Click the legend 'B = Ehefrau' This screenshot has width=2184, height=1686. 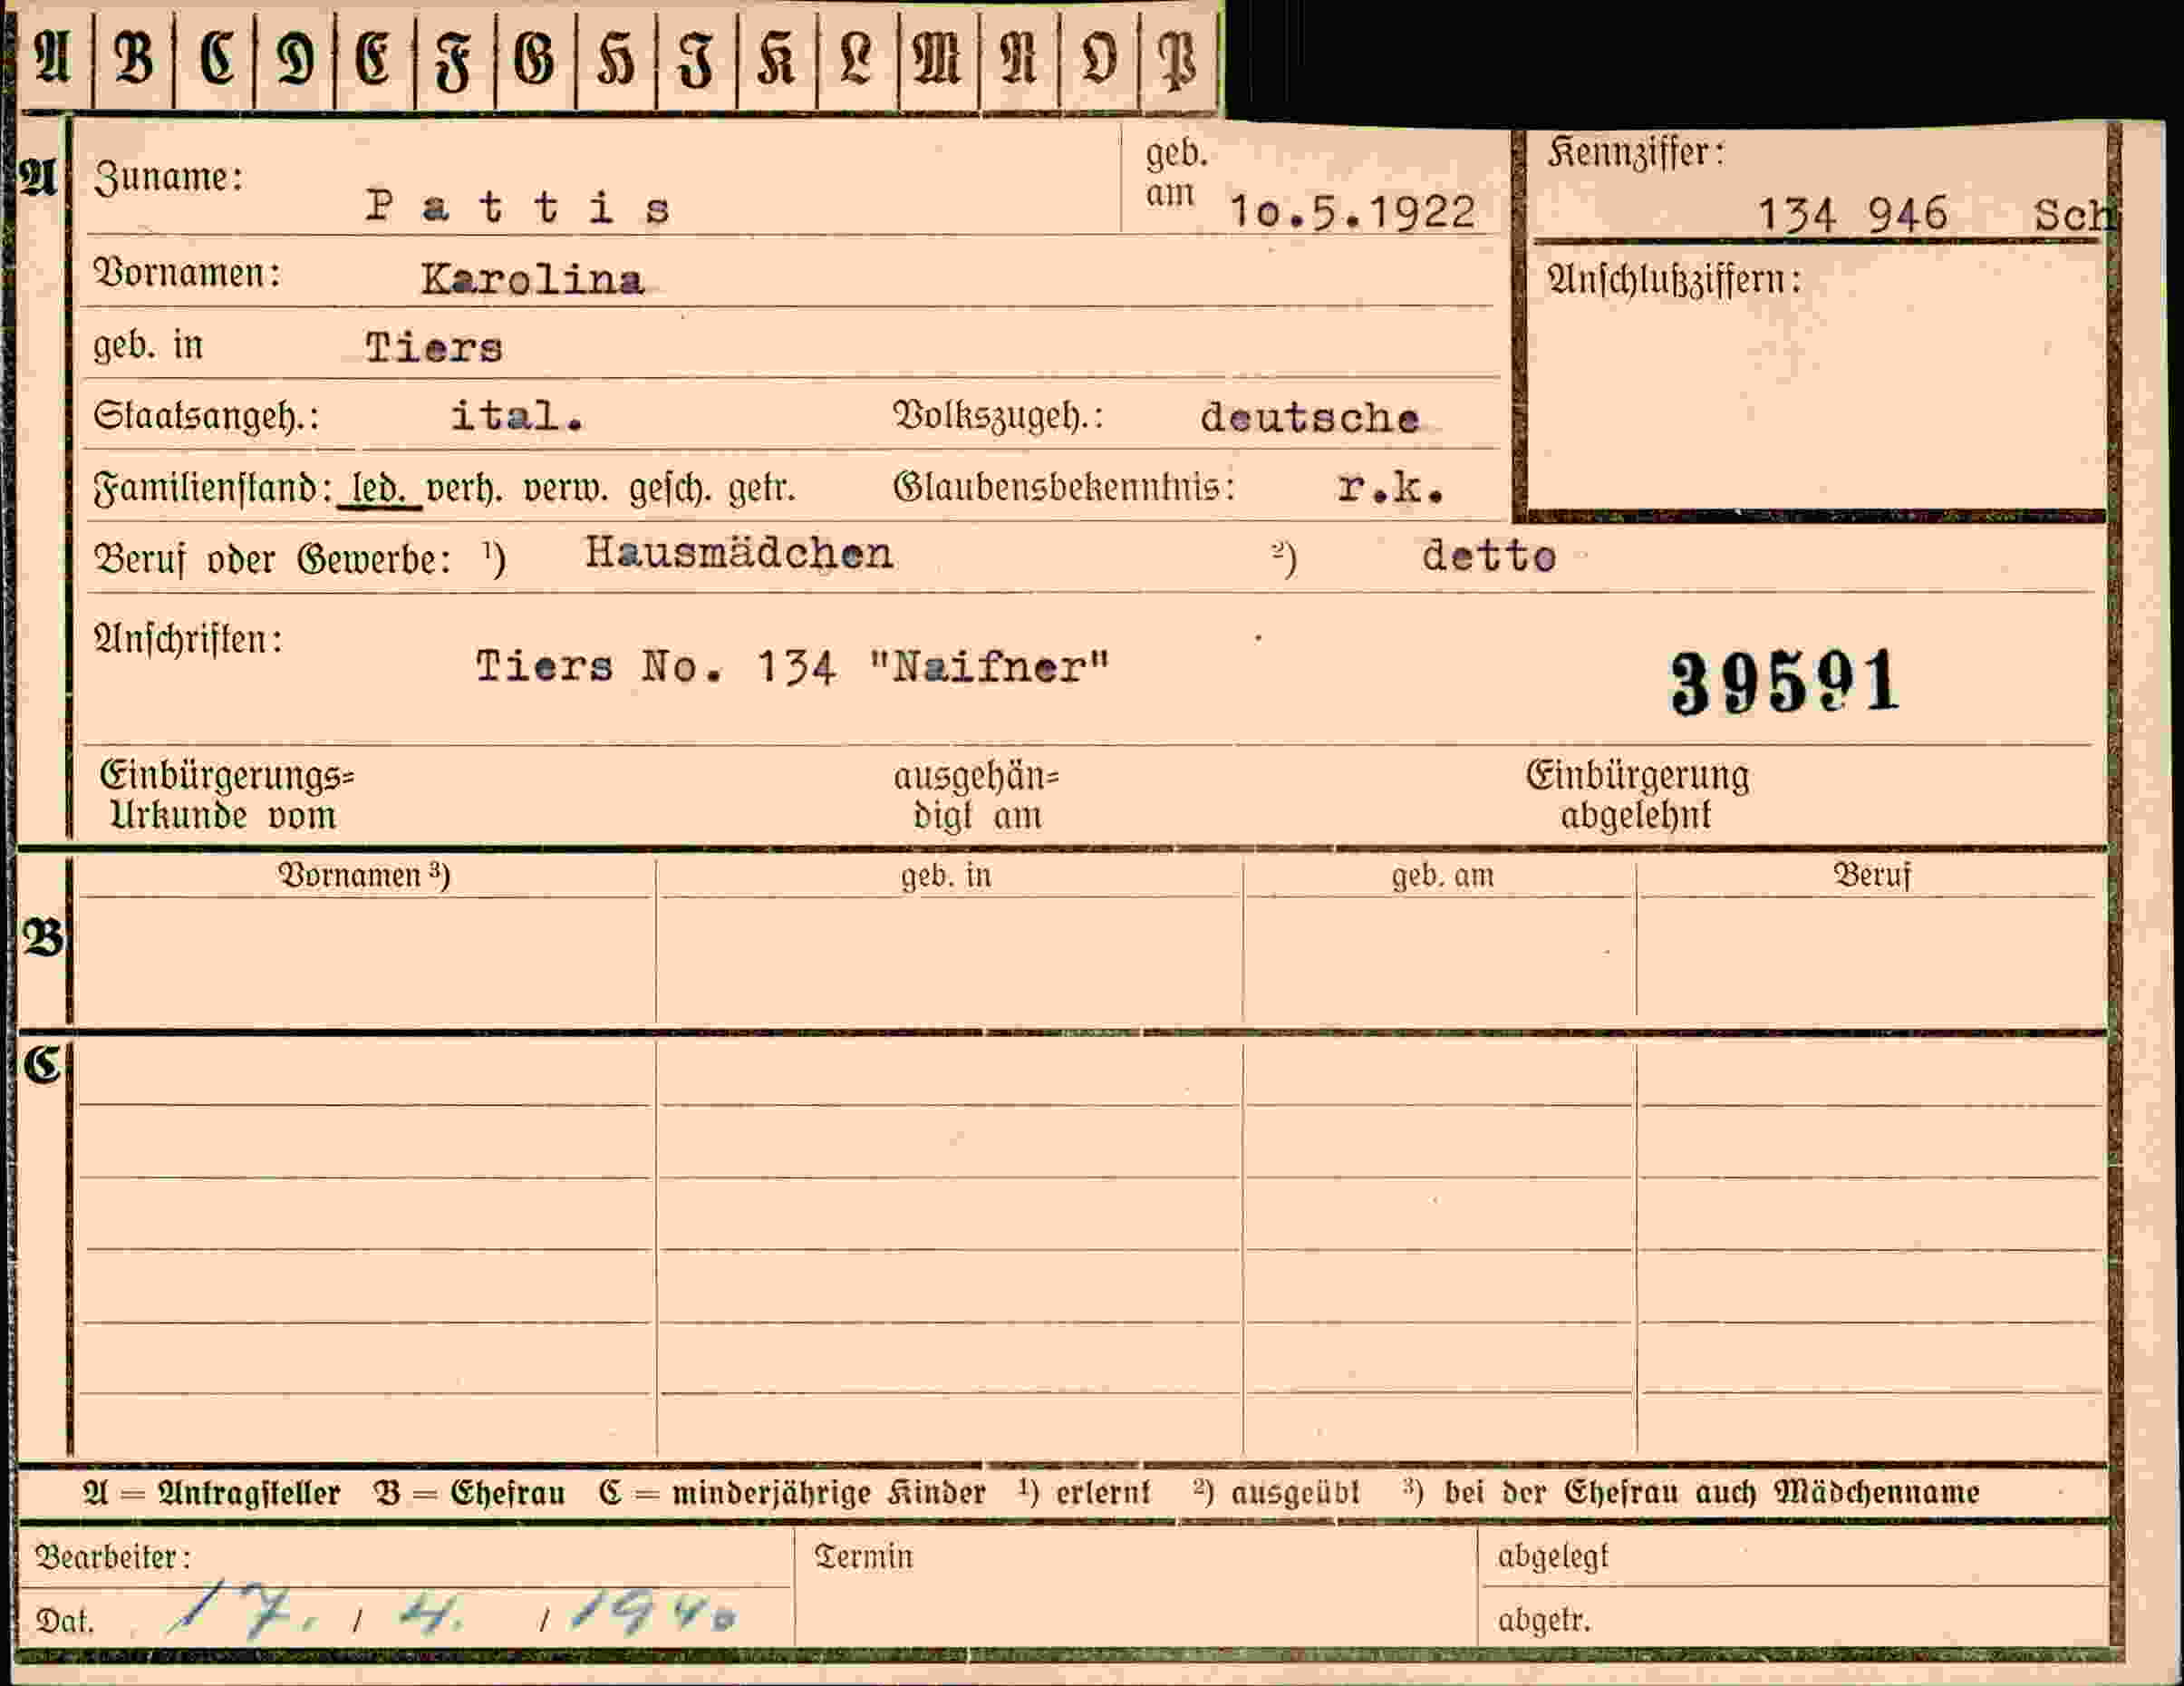pyautogui.click(x=470, y=1493)
